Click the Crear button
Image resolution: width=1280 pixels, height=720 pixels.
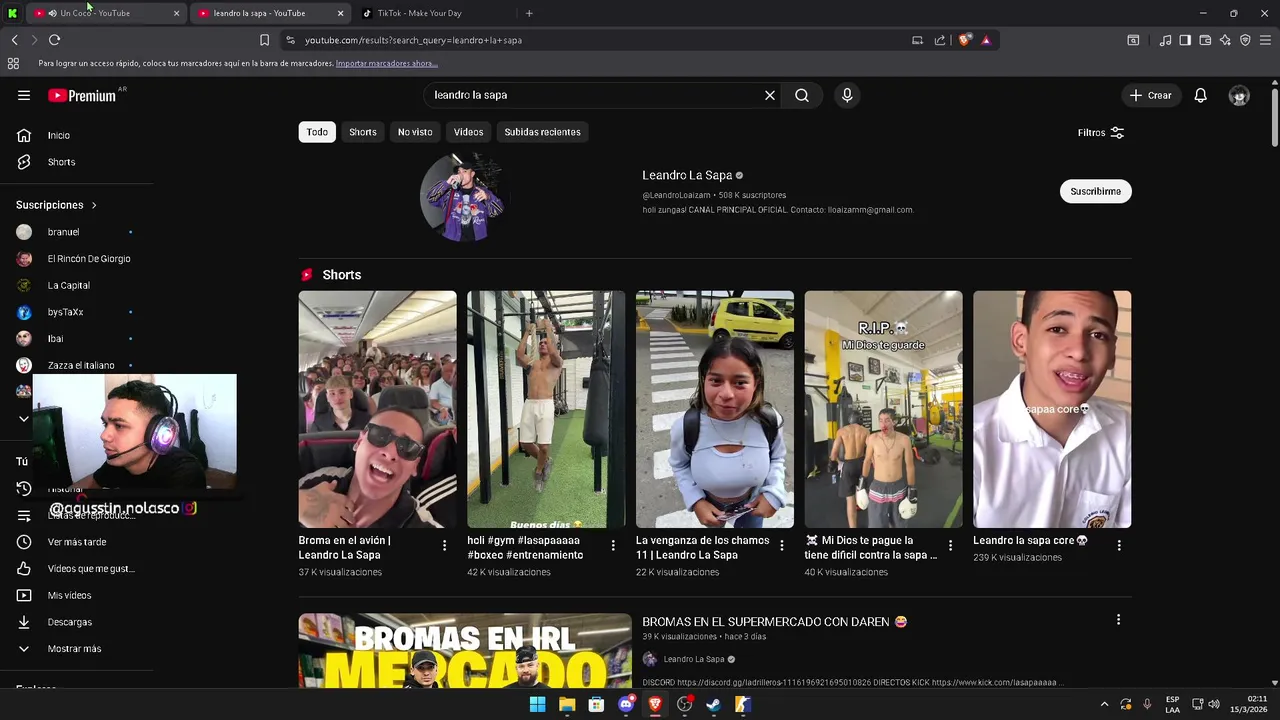tap(1151, 95)
